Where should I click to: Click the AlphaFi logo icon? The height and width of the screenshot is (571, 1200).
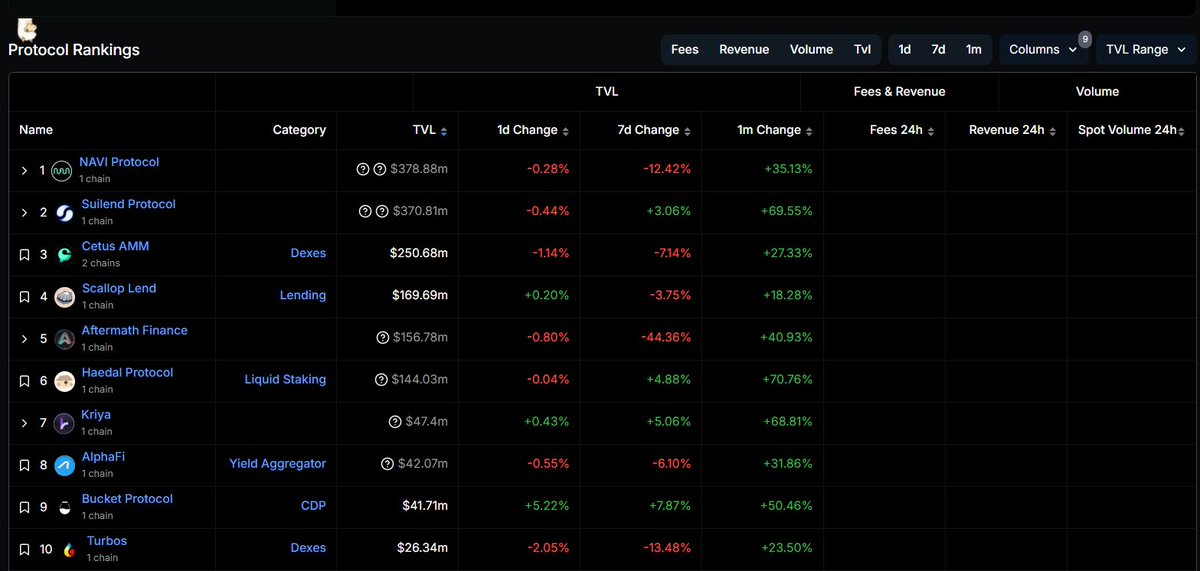click(64, 465)
